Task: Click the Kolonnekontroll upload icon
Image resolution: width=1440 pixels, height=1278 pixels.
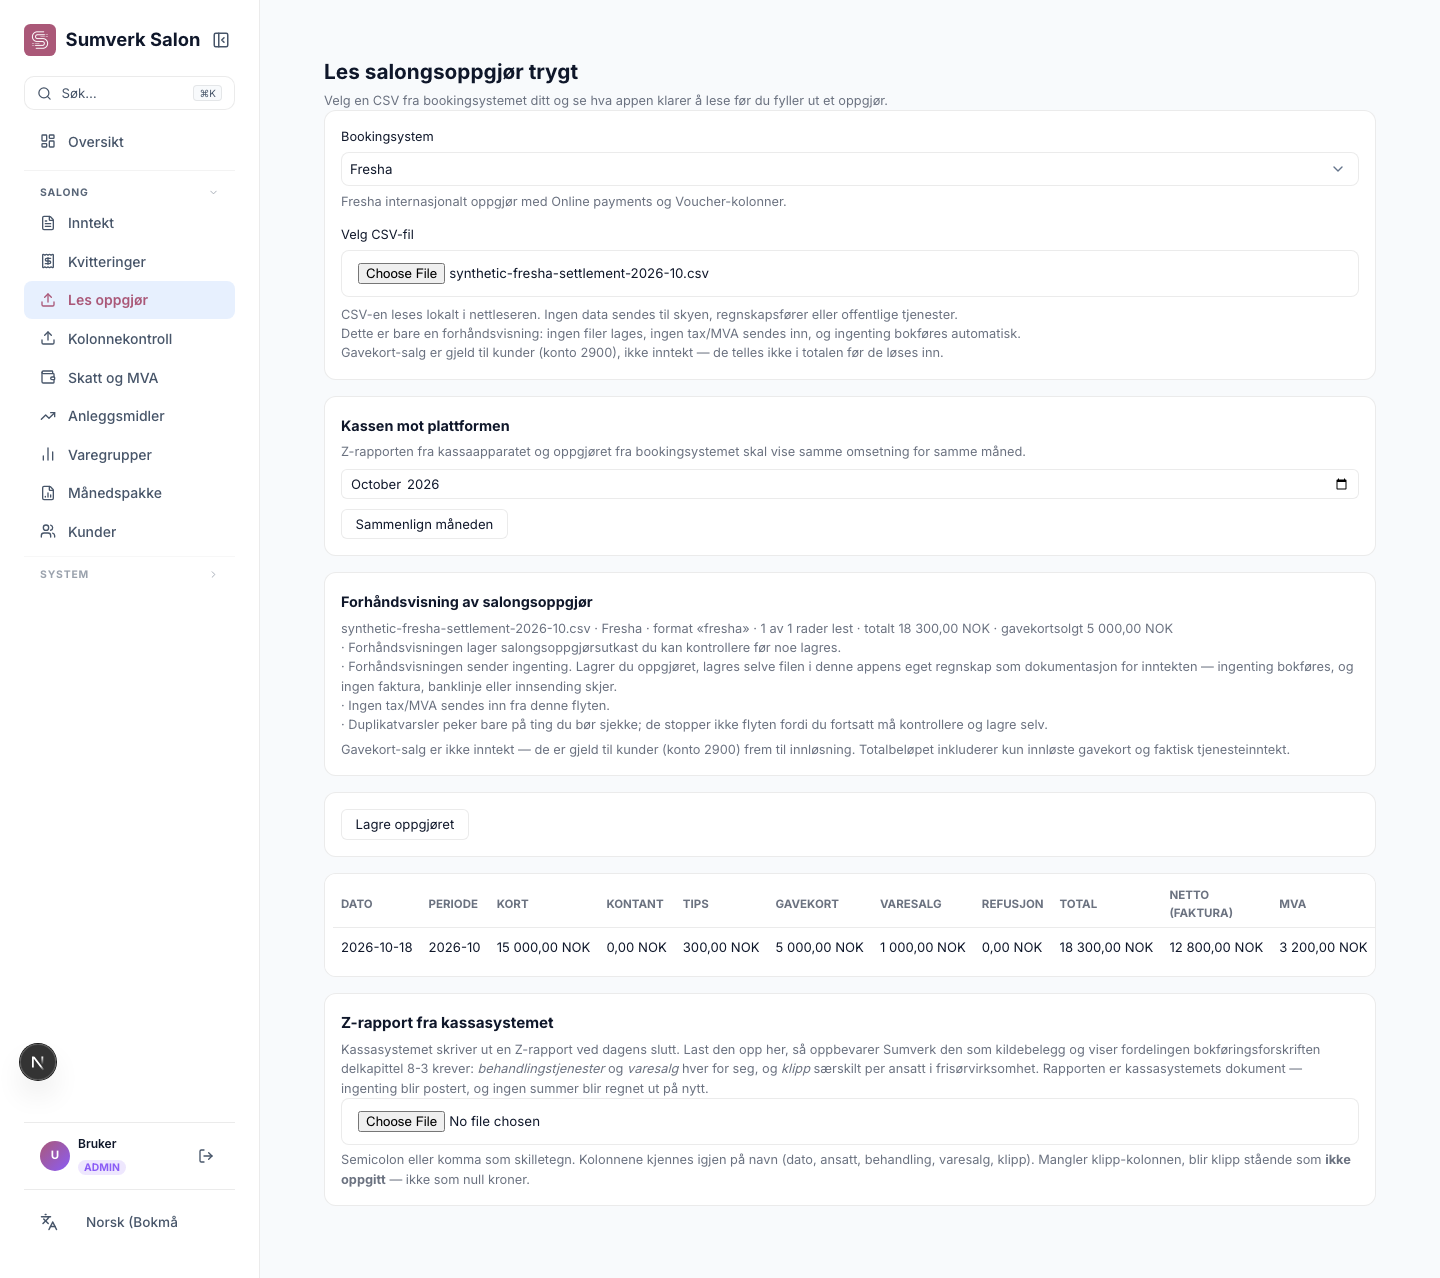Action: tap(48, 339)
